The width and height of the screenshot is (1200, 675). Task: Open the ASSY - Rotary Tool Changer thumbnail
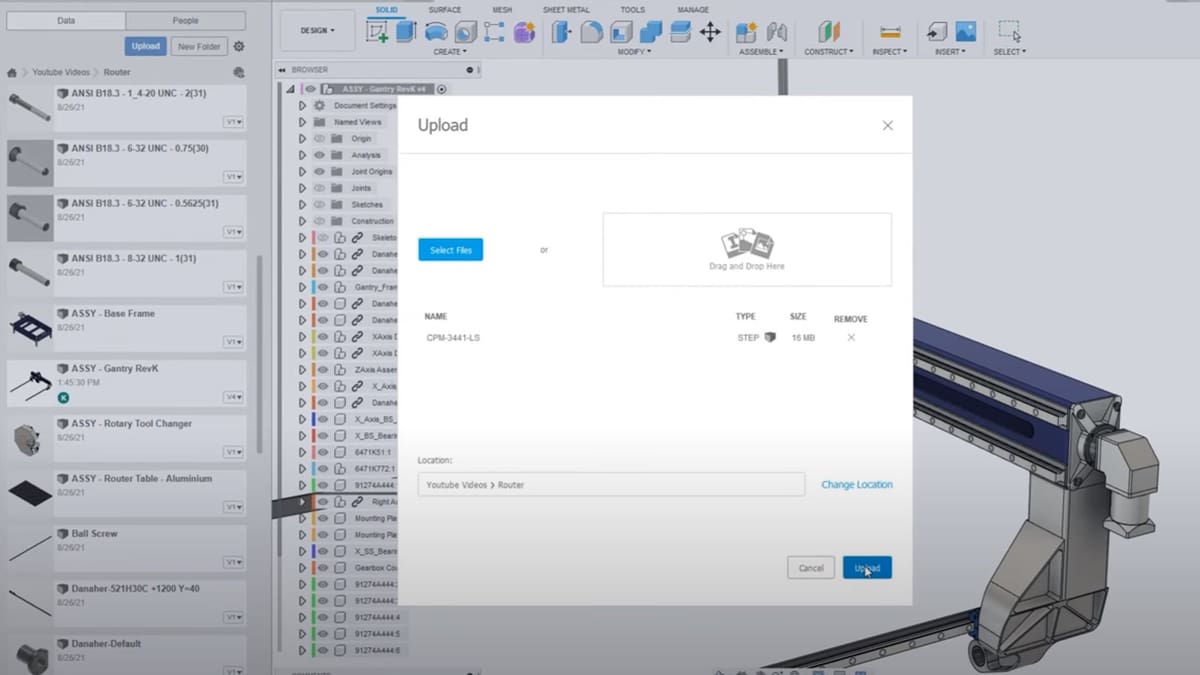click(x=30, y=438)
